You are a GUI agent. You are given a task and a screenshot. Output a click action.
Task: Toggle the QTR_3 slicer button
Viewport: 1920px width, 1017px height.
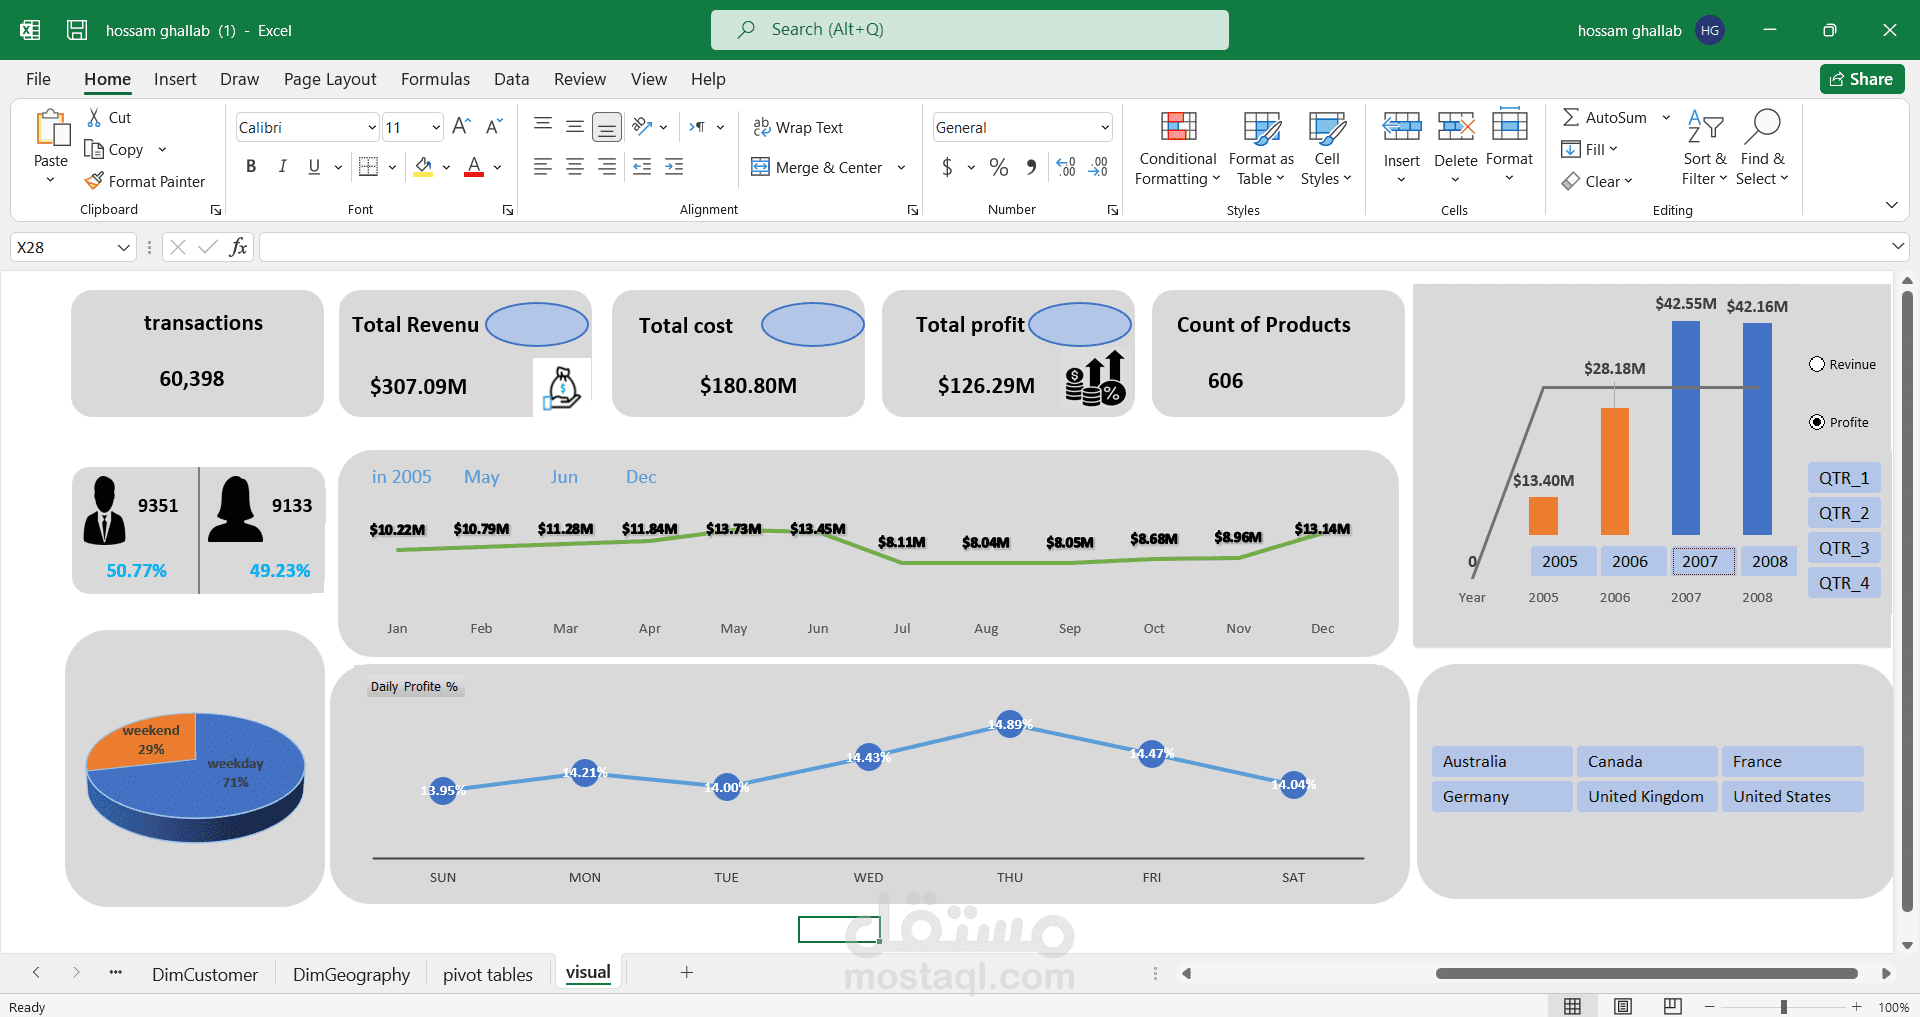[1844, 548]
